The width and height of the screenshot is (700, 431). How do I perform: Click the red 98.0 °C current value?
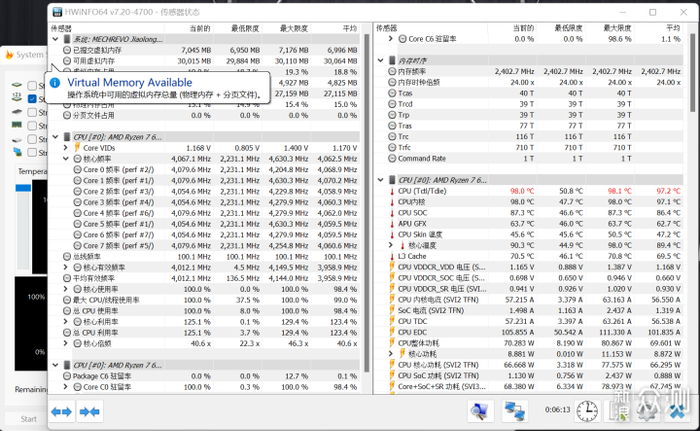tap(522, 191)
